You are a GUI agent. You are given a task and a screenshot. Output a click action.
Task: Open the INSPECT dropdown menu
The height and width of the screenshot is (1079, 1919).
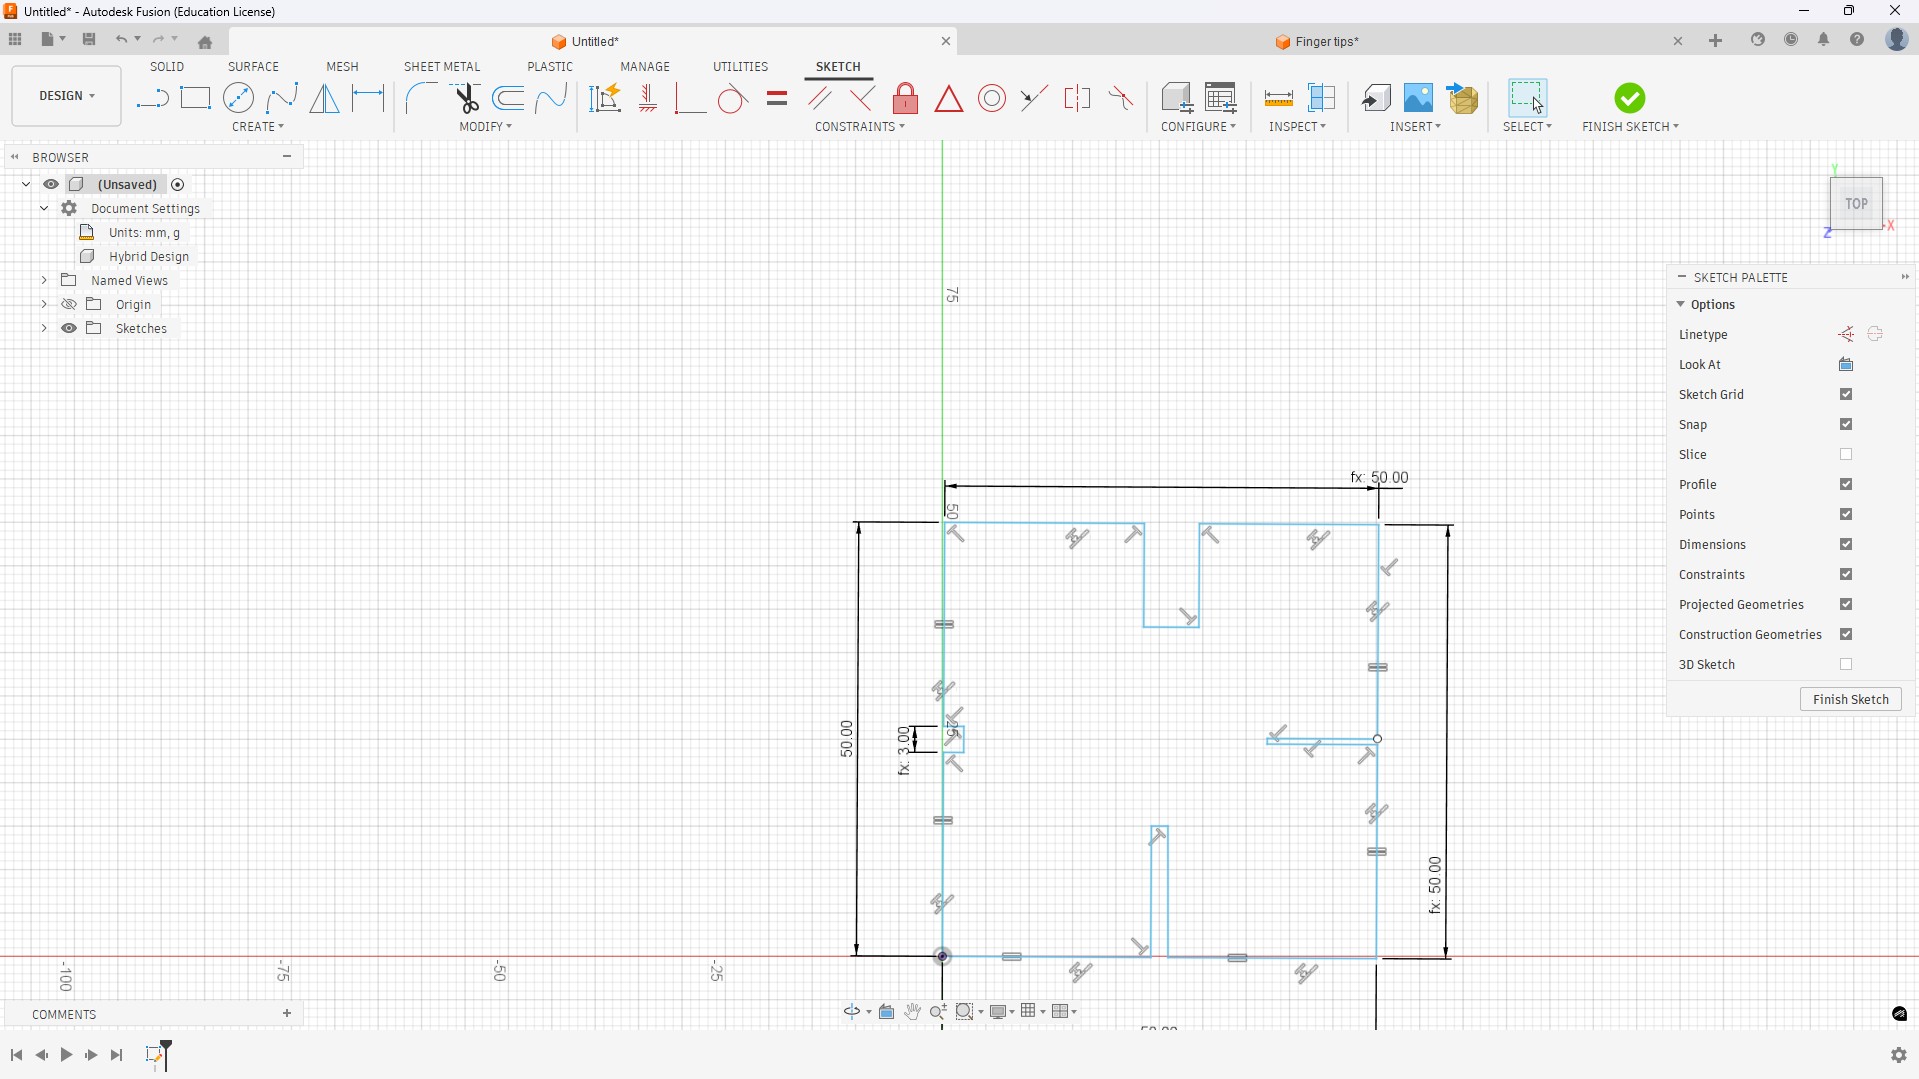click(1298, 127)
